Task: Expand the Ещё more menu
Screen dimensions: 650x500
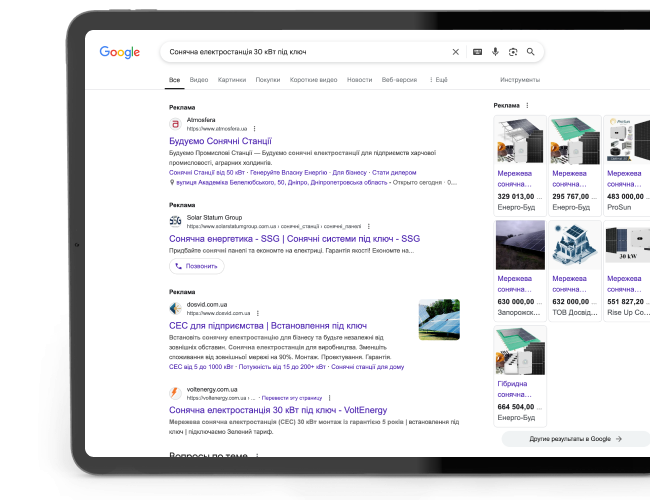Action: tap(438, 80)
